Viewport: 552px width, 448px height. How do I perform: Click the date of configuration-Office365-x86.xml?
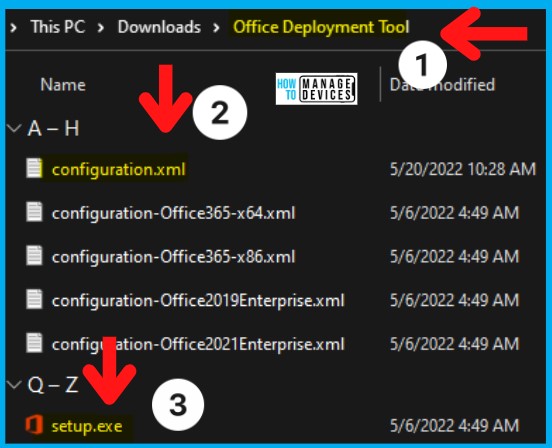point(454,256)
